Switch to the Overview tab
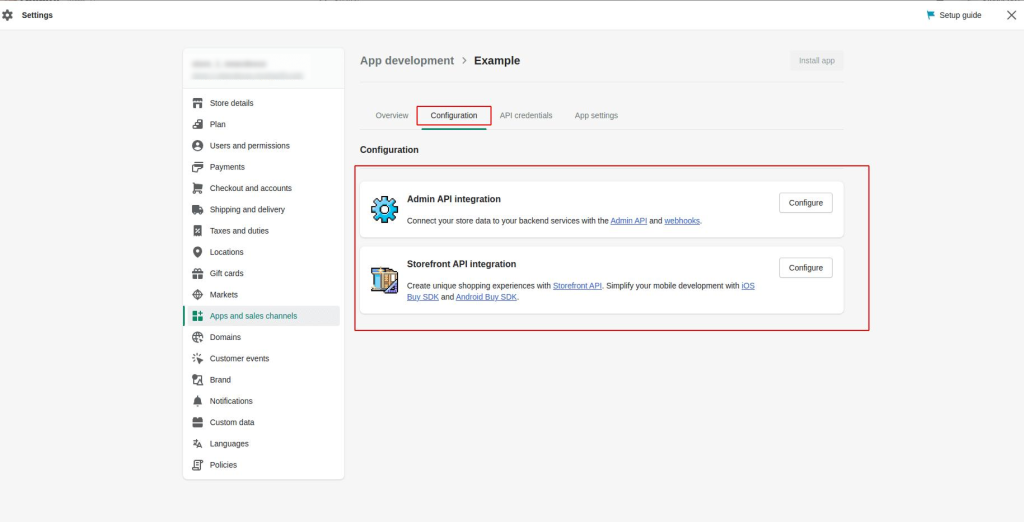 coord(392,115)
